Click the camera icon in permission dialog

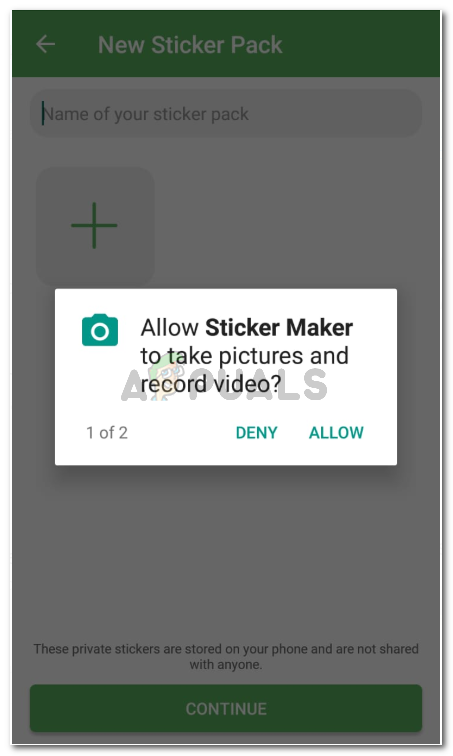click(x=100, y=330)
